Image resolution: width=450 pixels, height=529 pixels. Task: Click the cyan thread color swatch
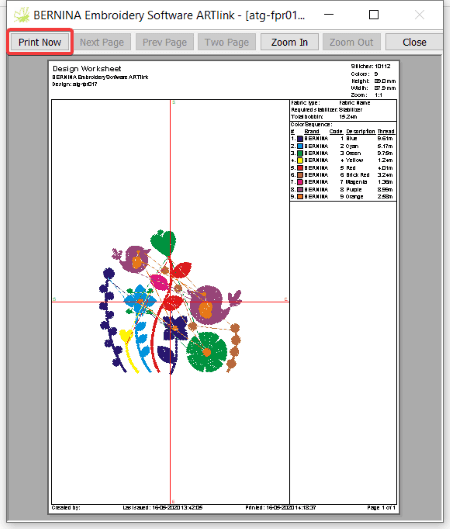click(300, 146)
